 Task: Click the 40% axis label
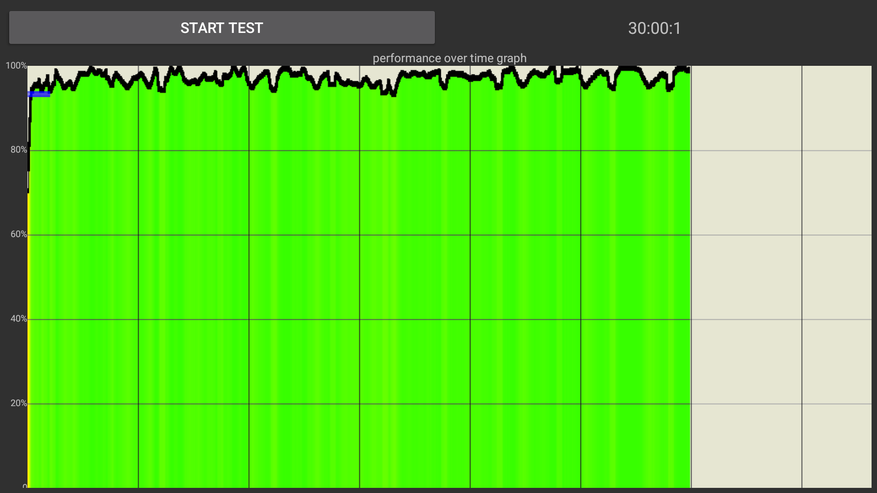tap(18, 319)
